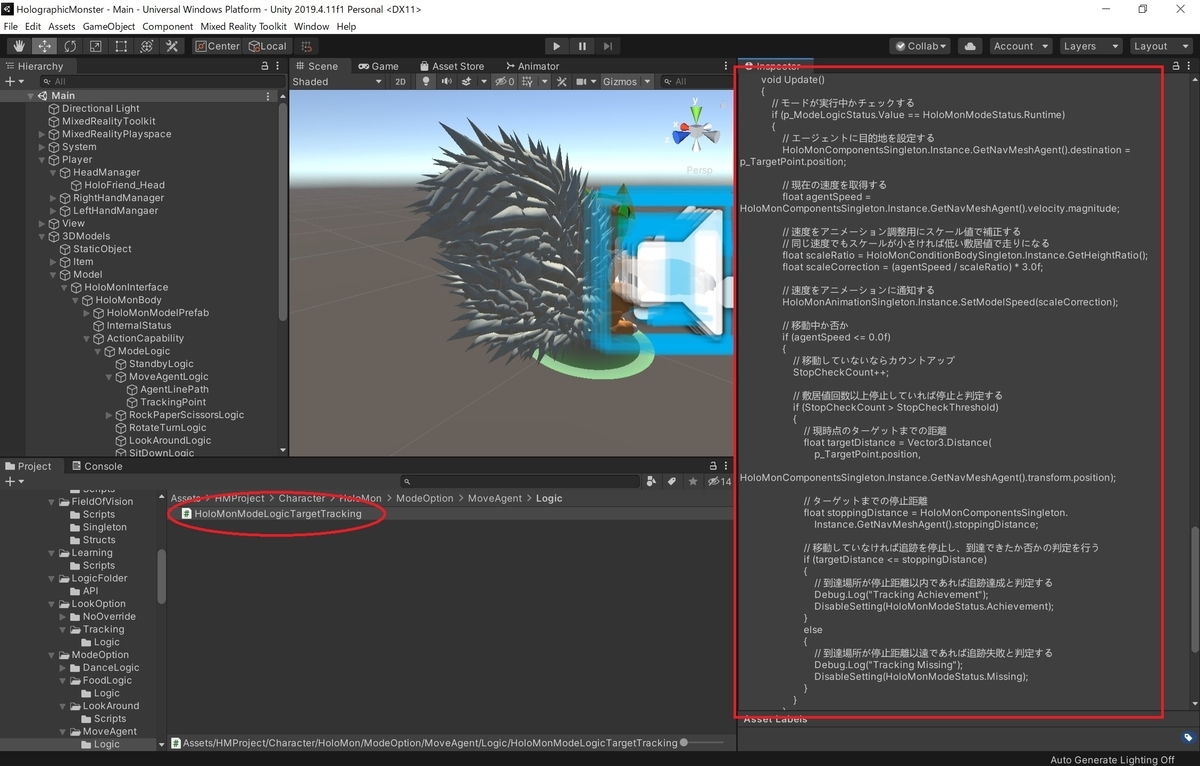Expand RockPaperScissorsLogic in Hierarchy
The height and width of the screenshot is (766, 1200).
coord(109,415)
